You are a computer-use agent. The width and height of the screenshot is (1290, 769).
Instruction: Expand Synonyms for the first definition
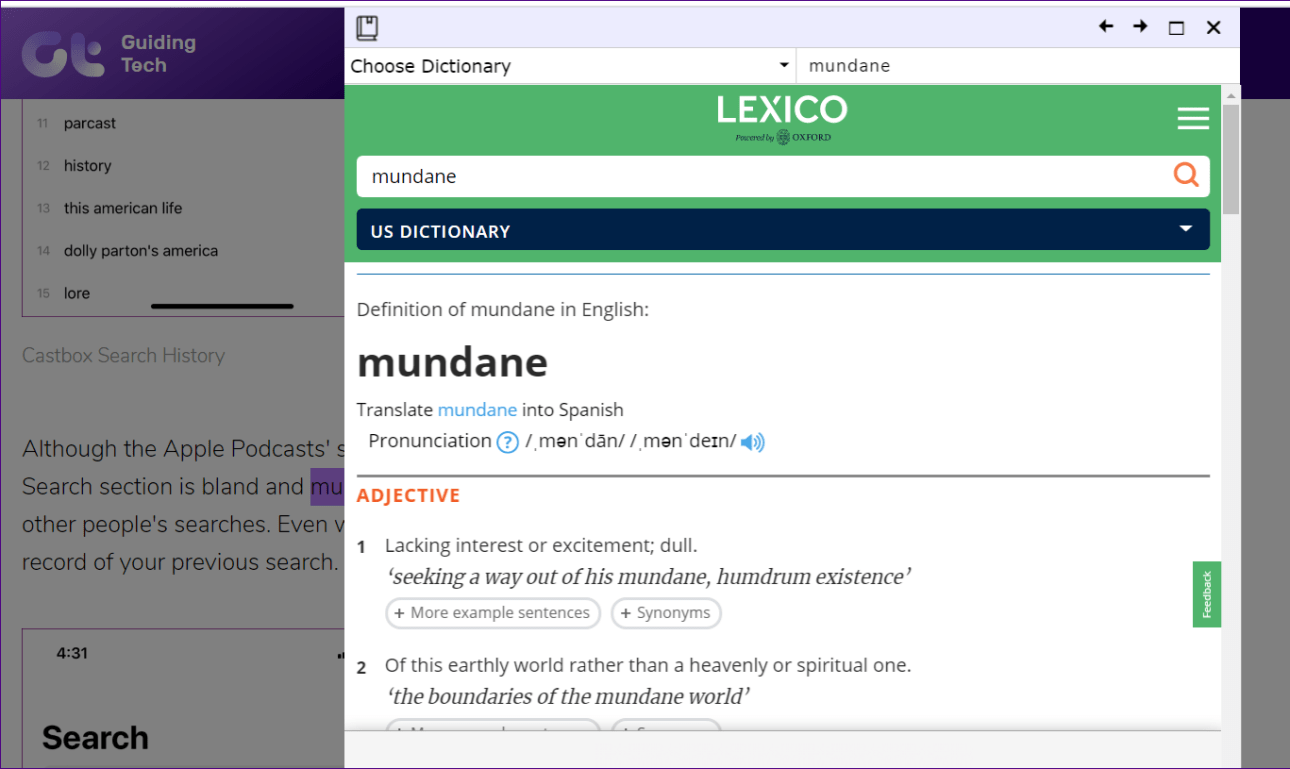tap(665, 613)
